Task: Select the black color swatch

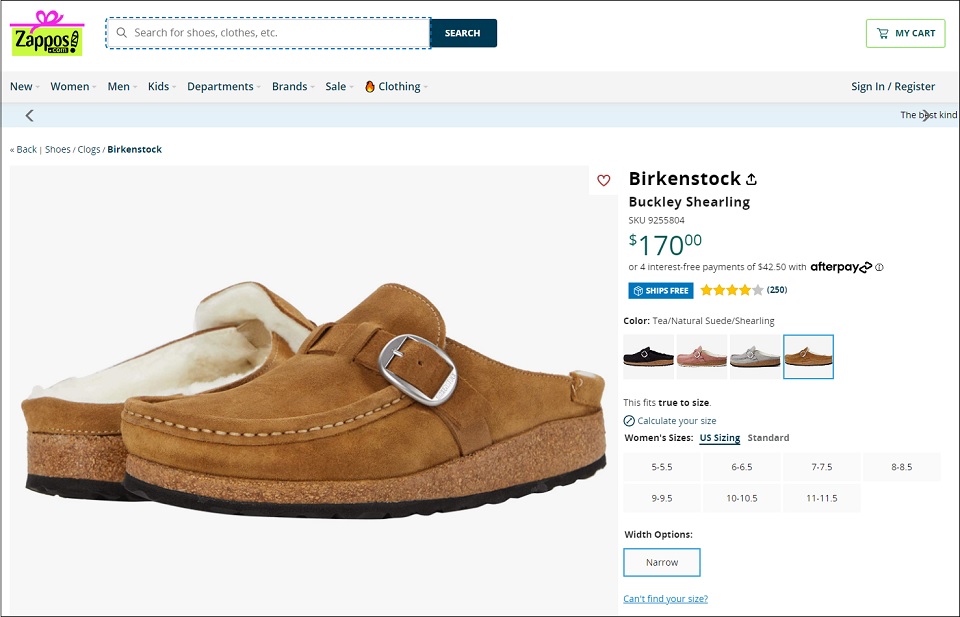Action: (x=648, y=356)
